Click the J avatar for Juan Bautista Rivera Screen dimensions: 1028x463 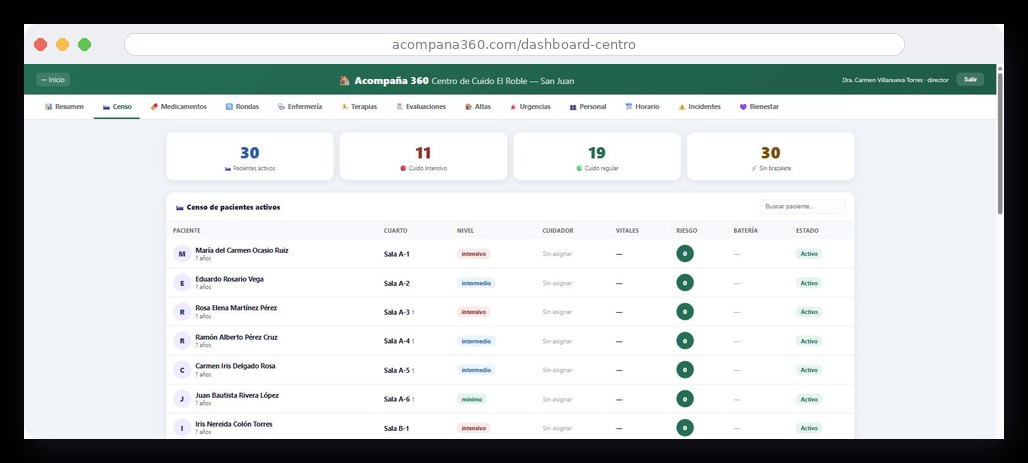click(182, 399)
